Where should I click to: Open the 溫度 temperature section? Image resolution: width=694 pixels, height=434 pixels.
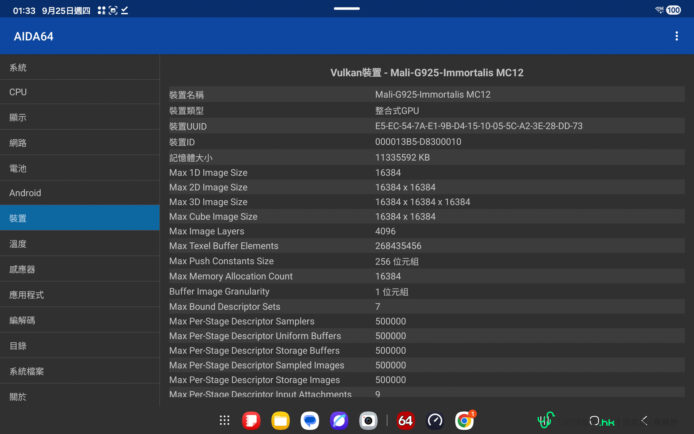pyautogui.click(x=80, y=244)
